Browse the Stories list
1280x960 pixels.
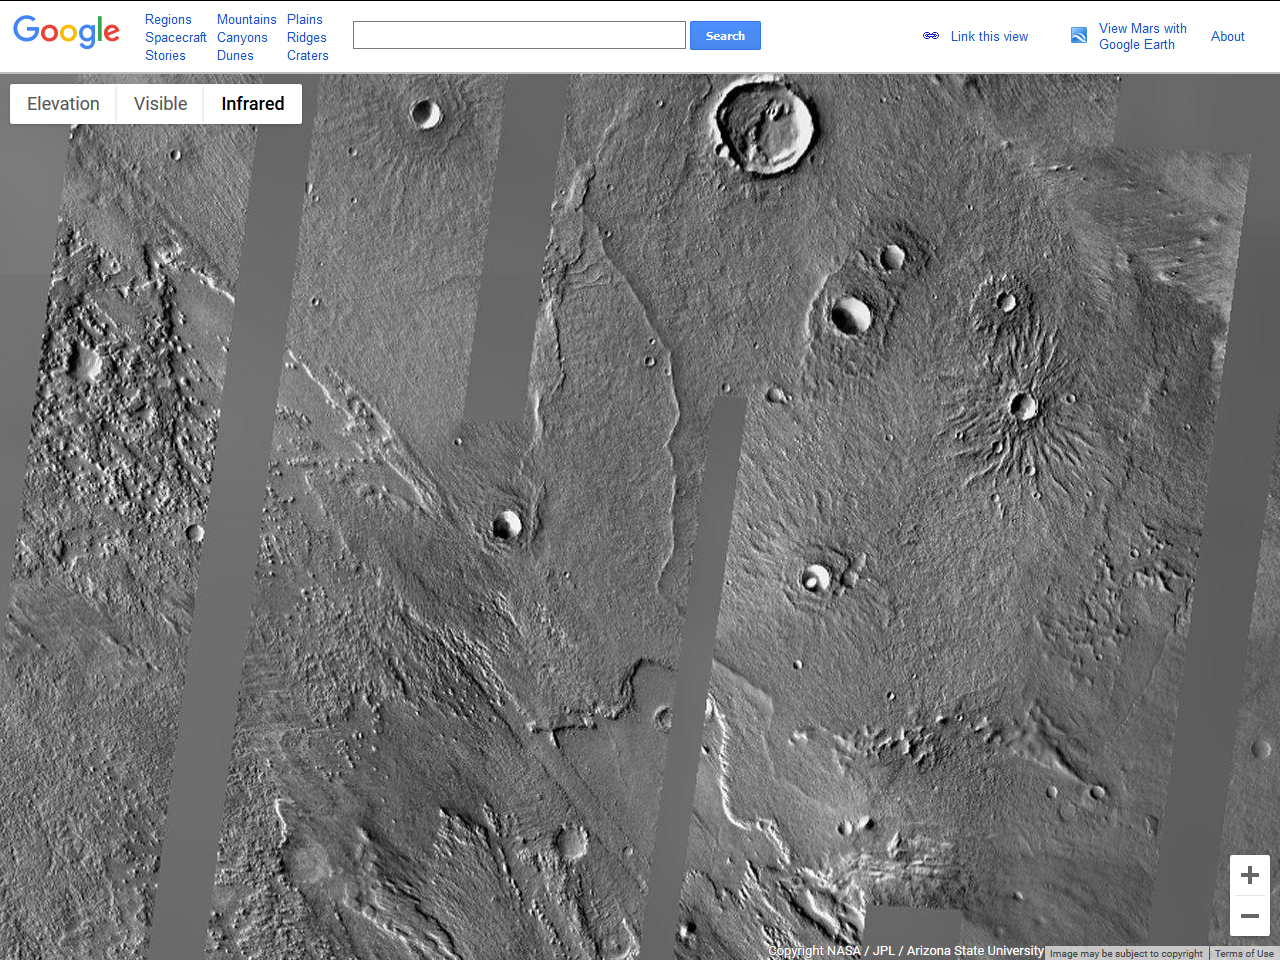[165, 55]
